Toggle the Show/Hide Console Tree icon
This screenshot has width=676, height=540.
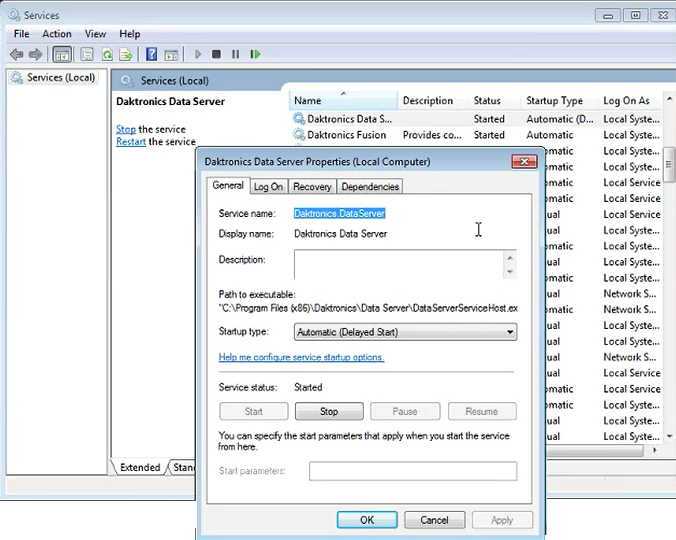[62, 54]
